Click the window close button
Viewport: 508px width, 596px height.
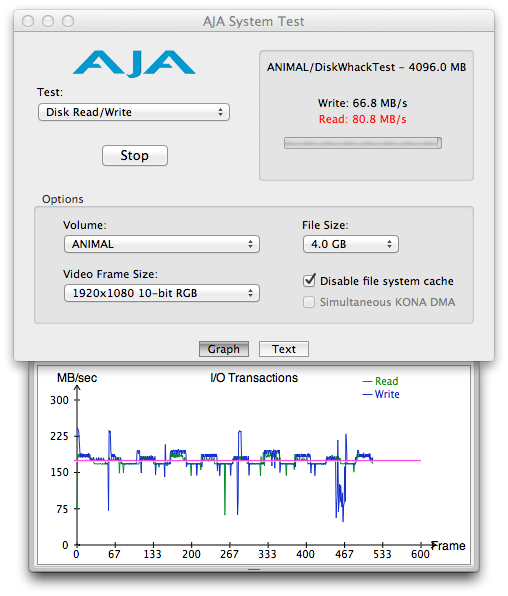point(28,21)
